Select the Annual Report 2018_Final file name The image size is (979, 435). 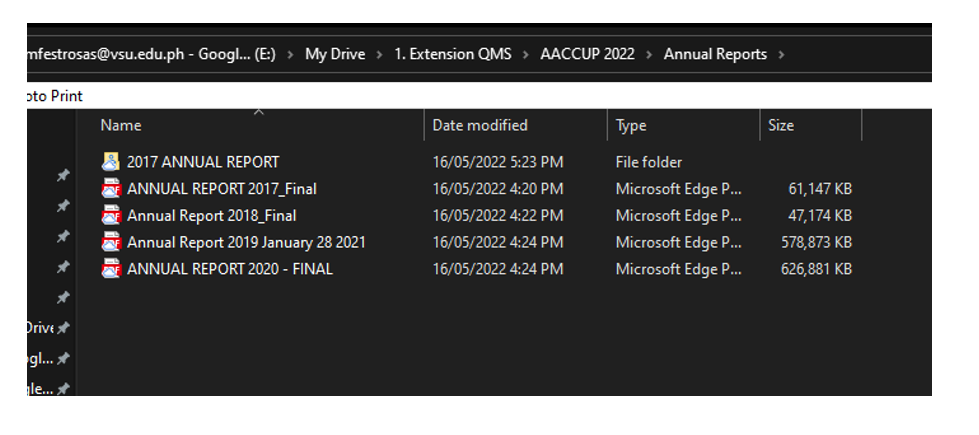(x=212, y=216)
